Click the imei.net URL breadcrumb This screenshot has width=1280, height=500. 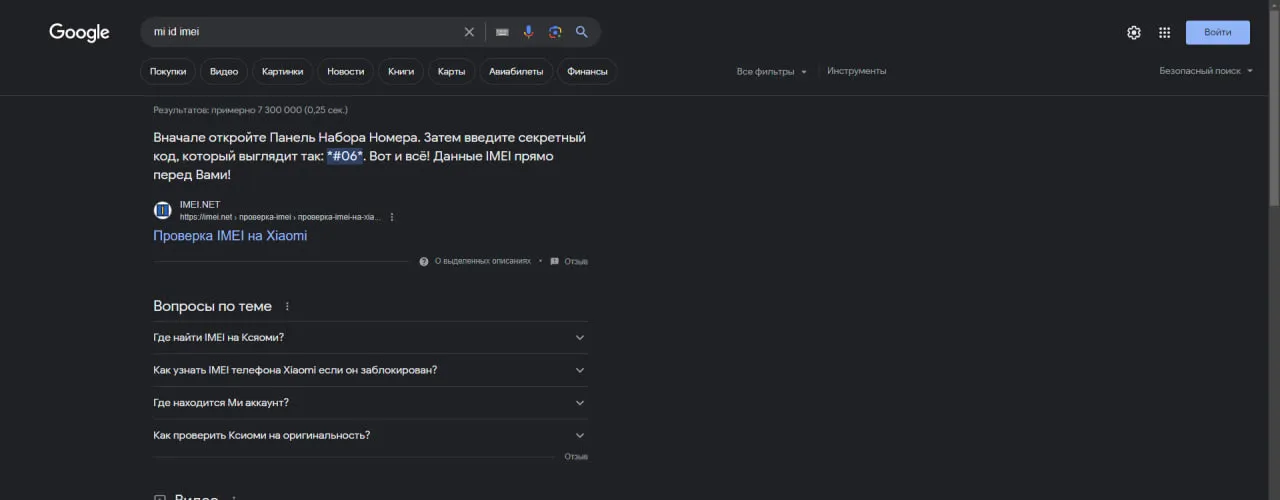[x=281, y=217]
